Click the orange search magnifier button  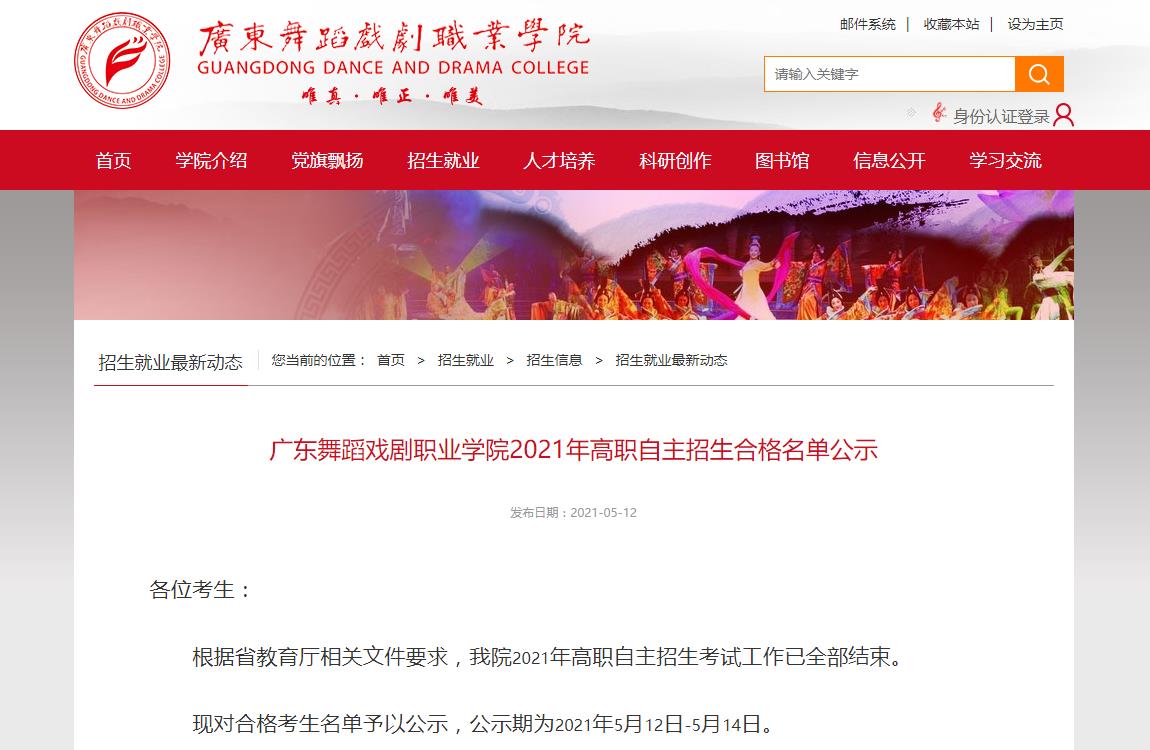click(x=1039, y=74)
